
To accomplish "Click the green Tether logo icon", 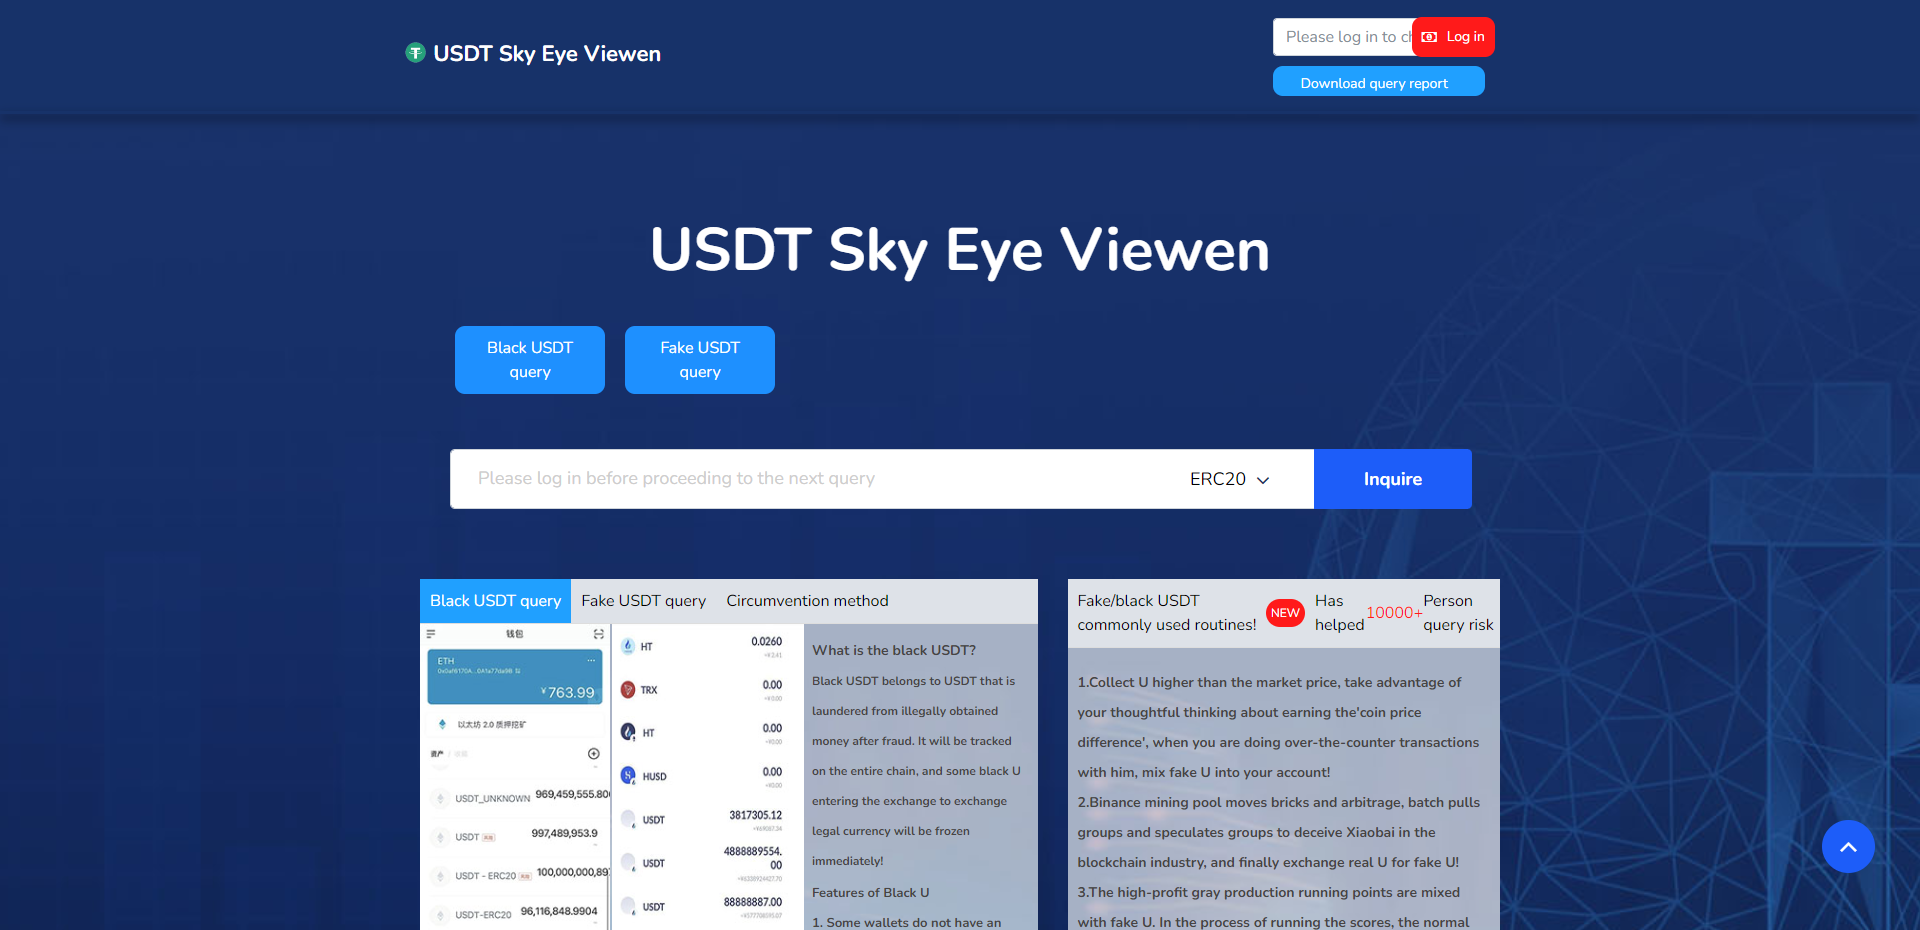I will pyautogui.click(x=415, y=53).
